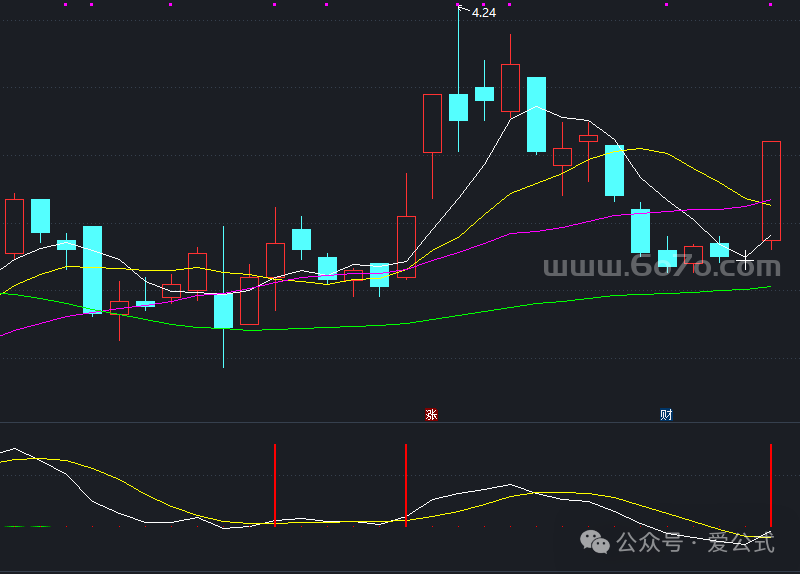Click the blue 财 marker icon
The image size is (800, 574).
665,414
